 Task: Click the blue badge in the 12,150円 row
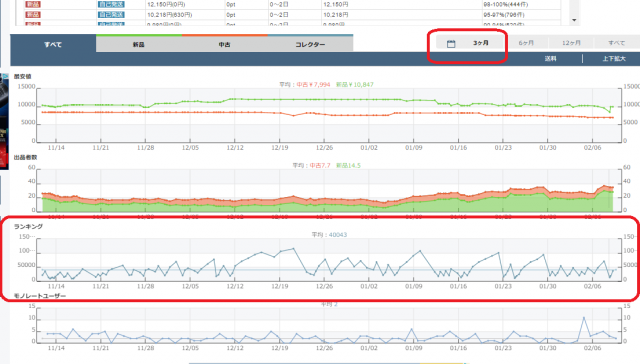[x=111, y=4]
